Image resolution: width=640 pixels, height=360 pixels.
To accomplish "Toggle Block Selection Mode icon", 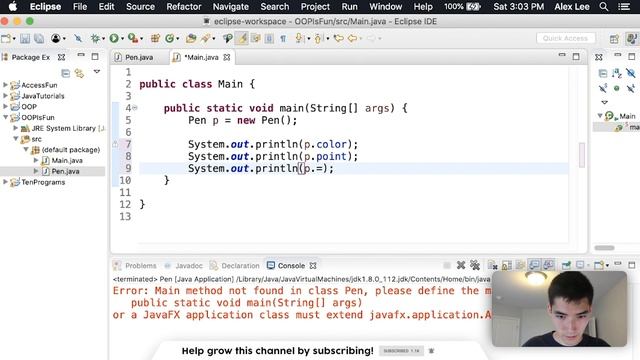I will point(269,38).
